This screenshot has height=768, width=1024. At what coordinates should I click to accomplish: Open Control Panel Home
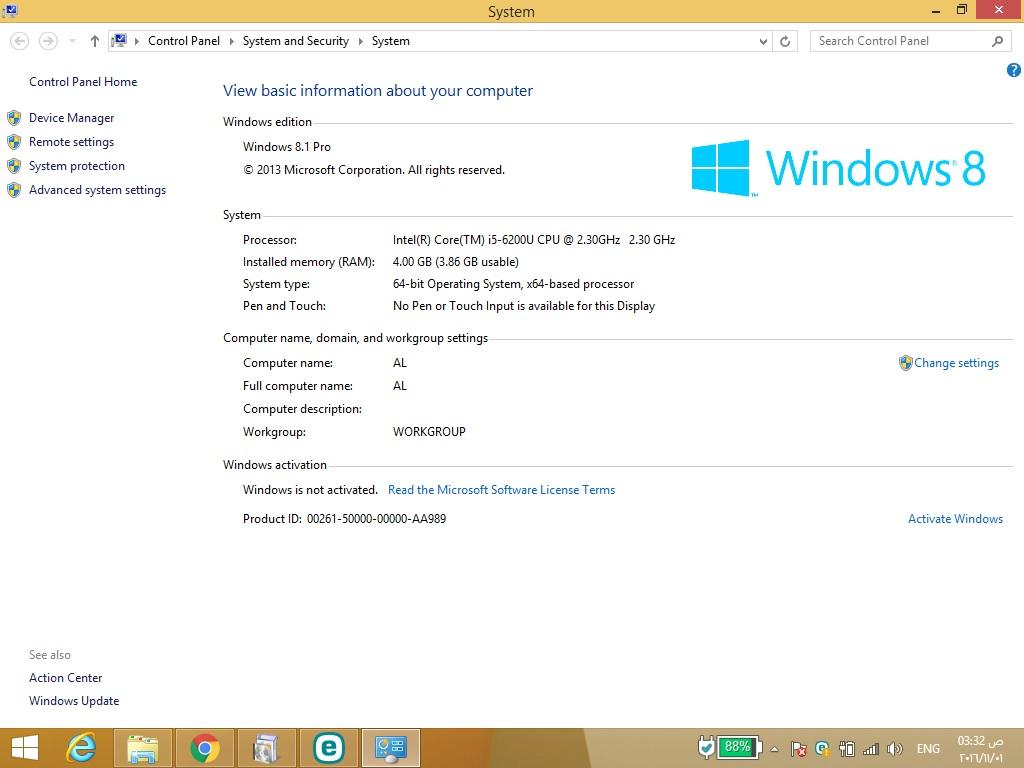pos(83,82)
